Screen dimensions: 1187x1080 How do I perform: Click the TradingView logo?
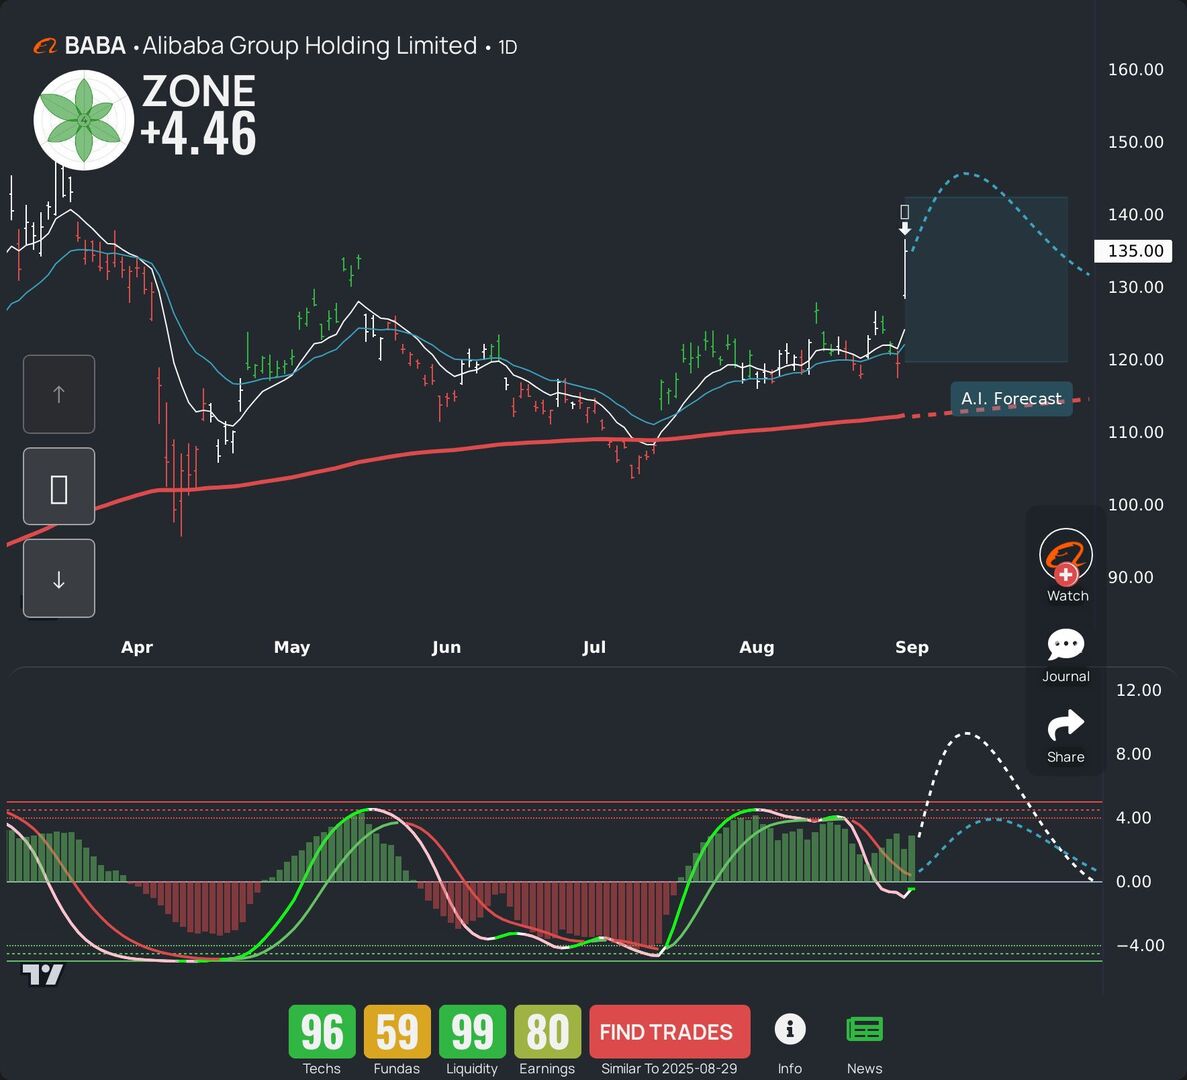[x=42, y=975]
